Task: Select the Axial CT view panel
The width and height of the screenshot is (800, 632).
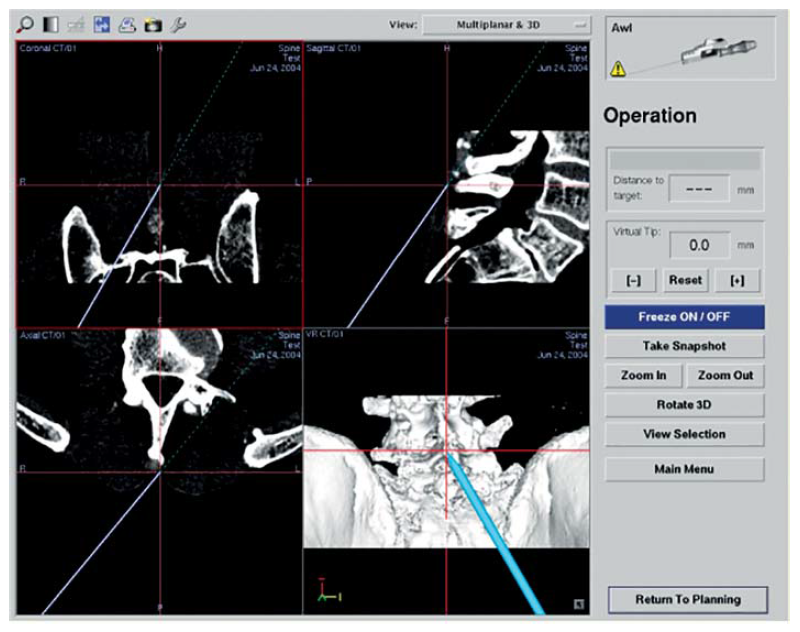Action: [x=158, y=470]
